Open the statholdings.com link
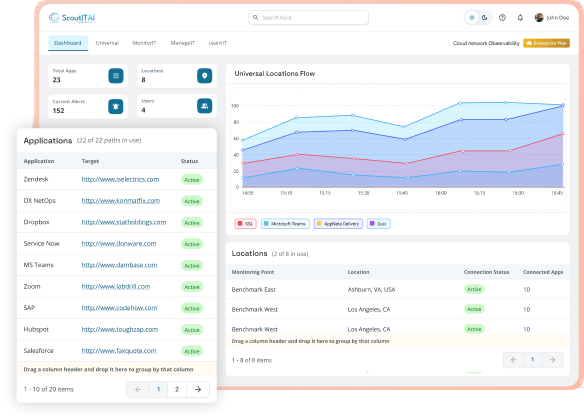The image size is (584, 419). pyautogui.click(x=124, y=222)
